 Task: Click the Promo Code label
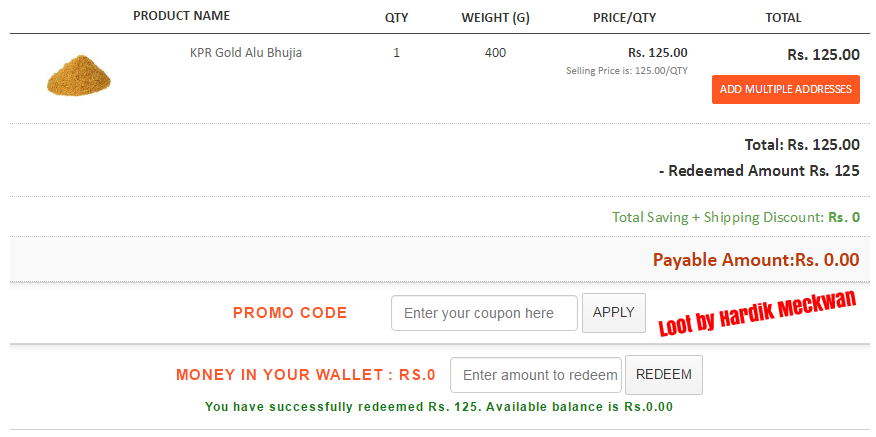coord(290,313)
